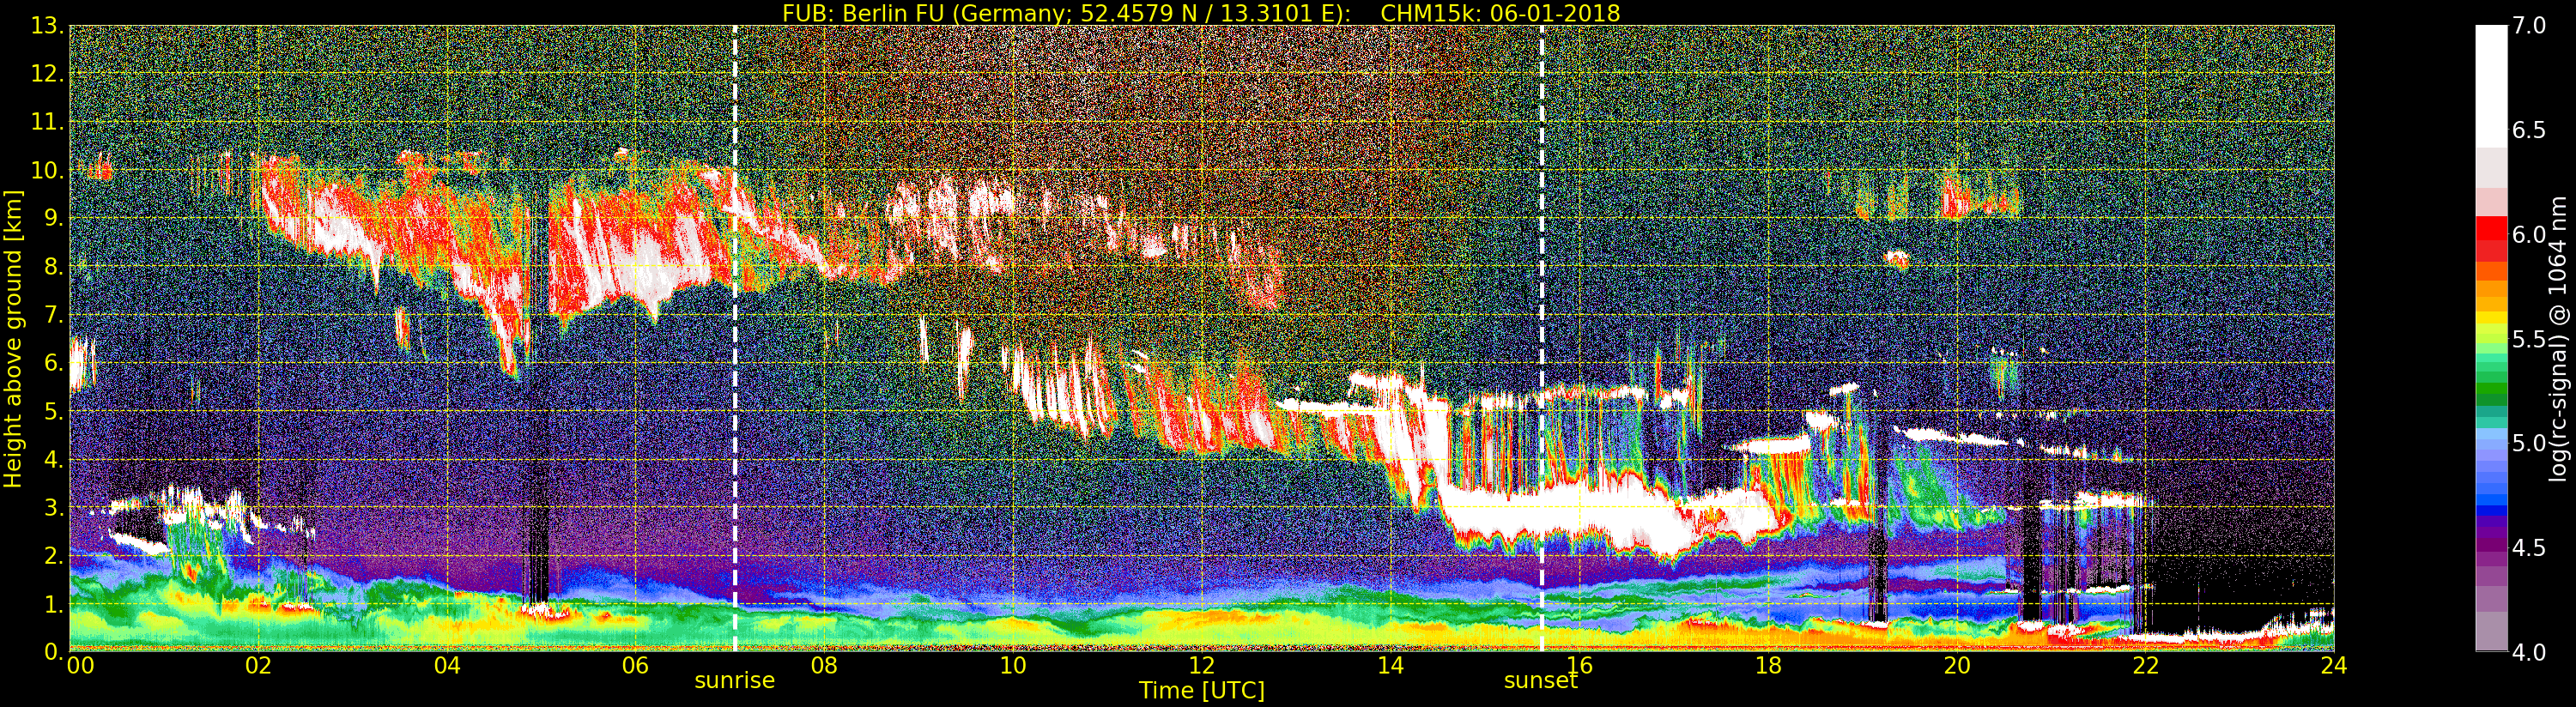Click the "1." height axis tick label
Image resolution: width=2576 pixels, height=707 pixels.
tap(54, 604)
